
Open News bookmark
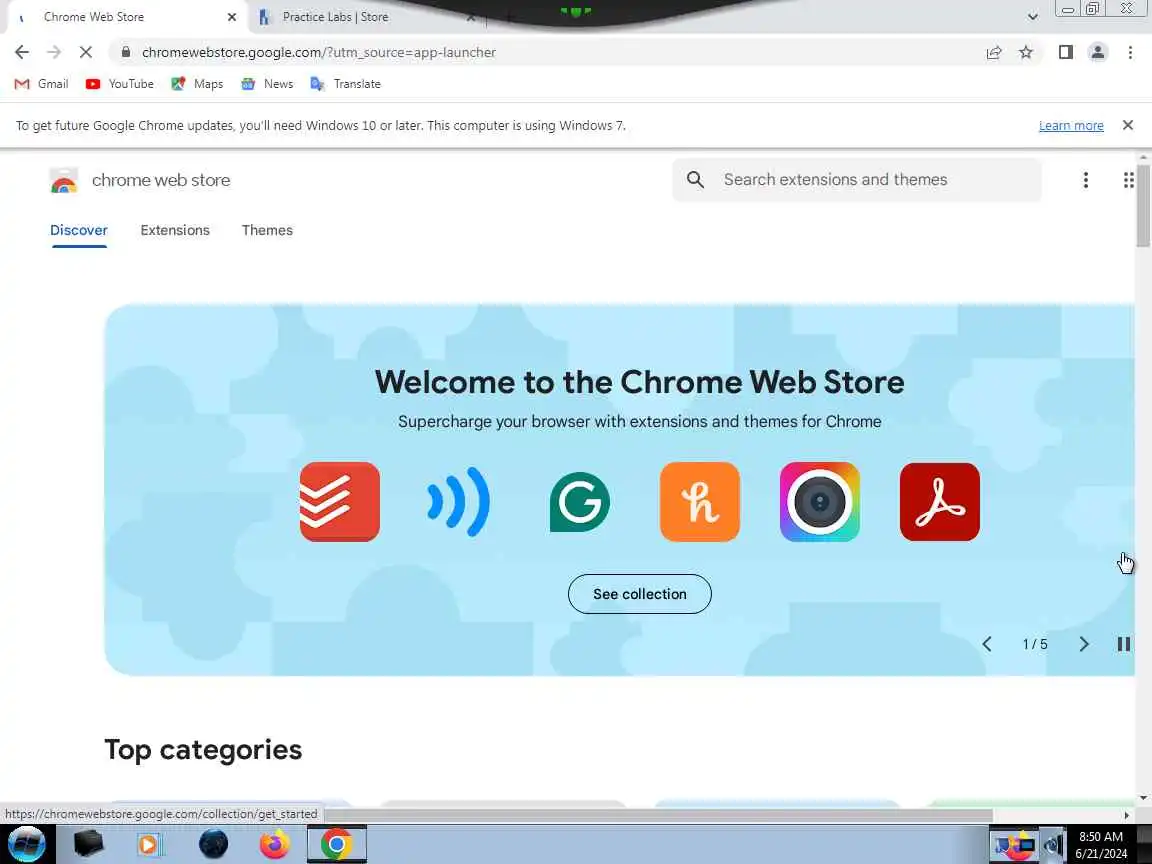point(267,84)
